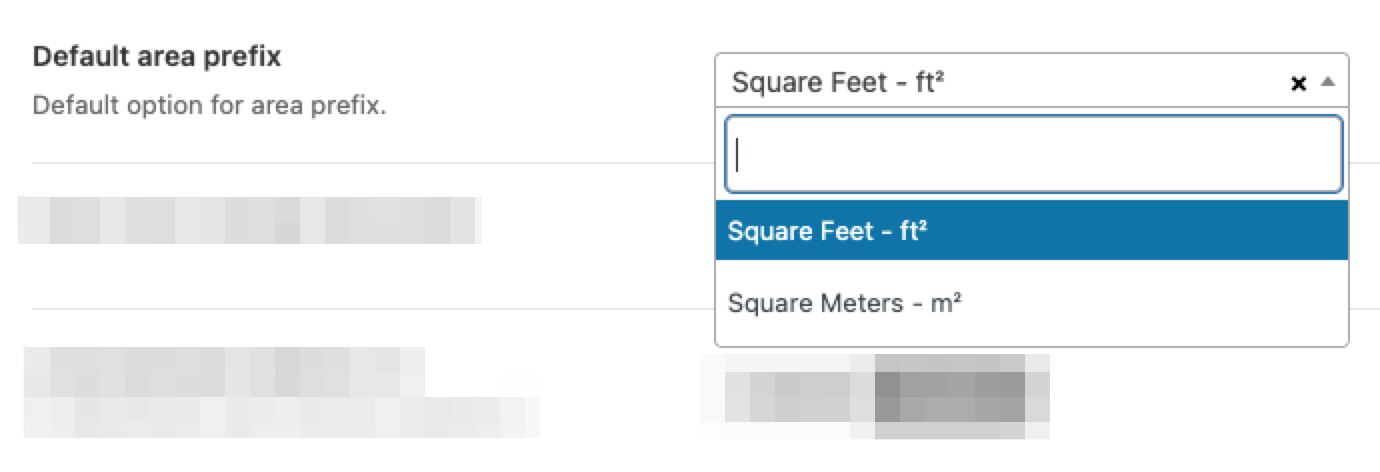Click the selected "Square Feet - ft²" combo box value

(x=838, y=82)
